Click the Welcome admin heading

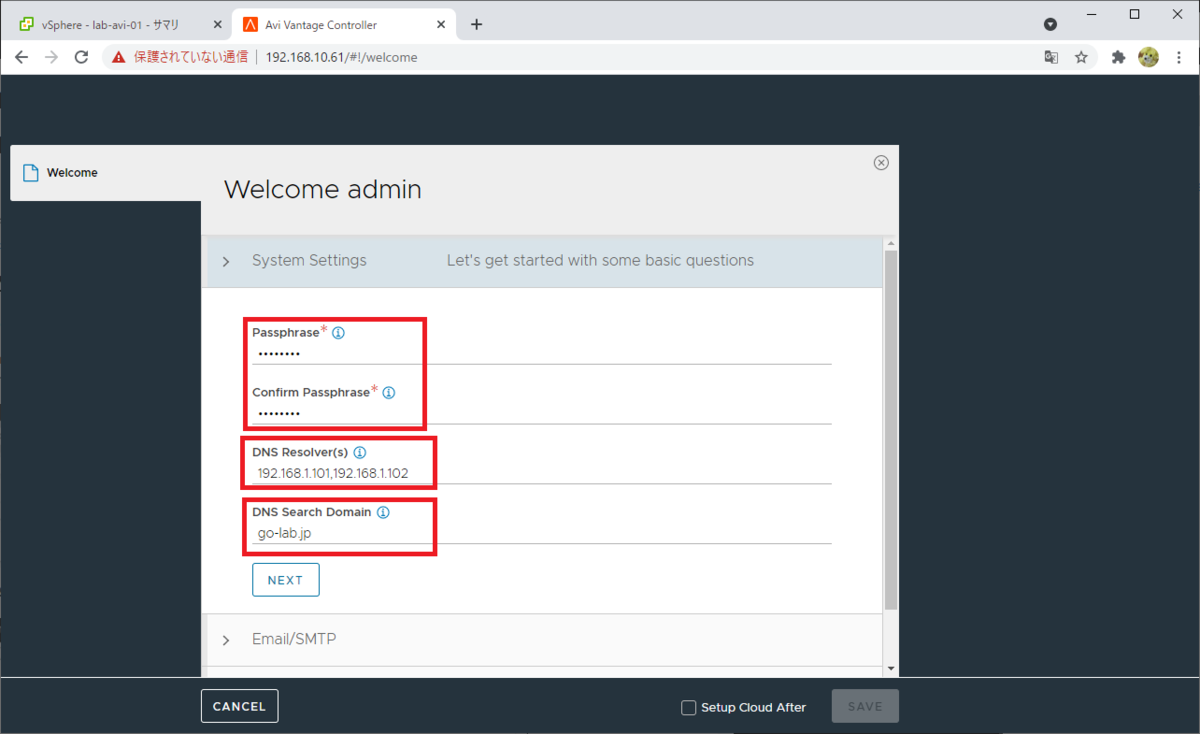pyautogui.click(x=323, y=189)
